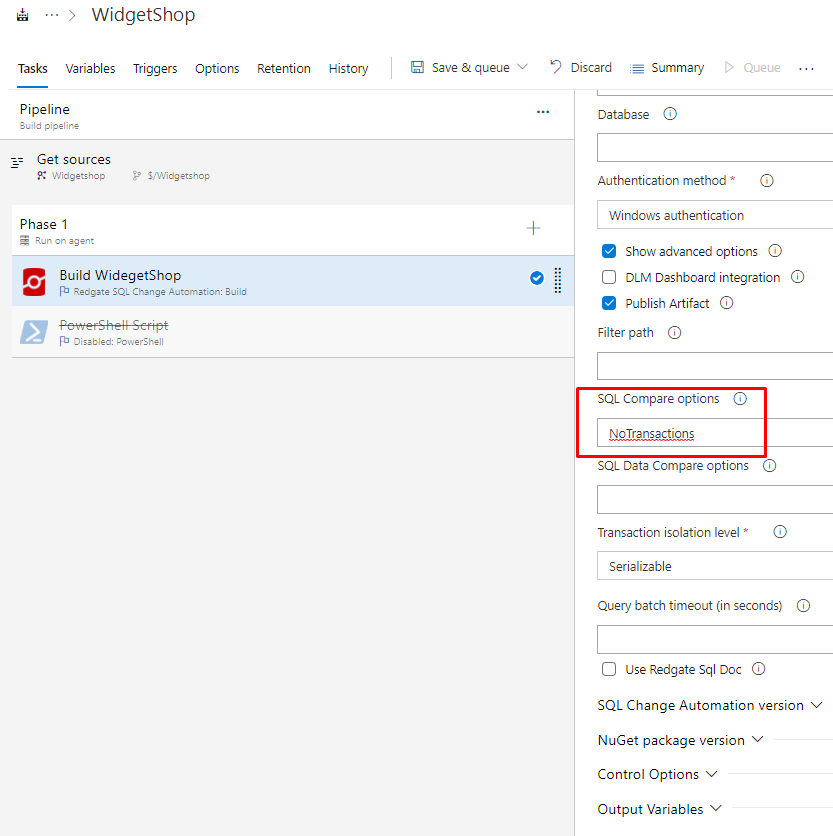Click the Get sources list icon

[x=17, y=162]
